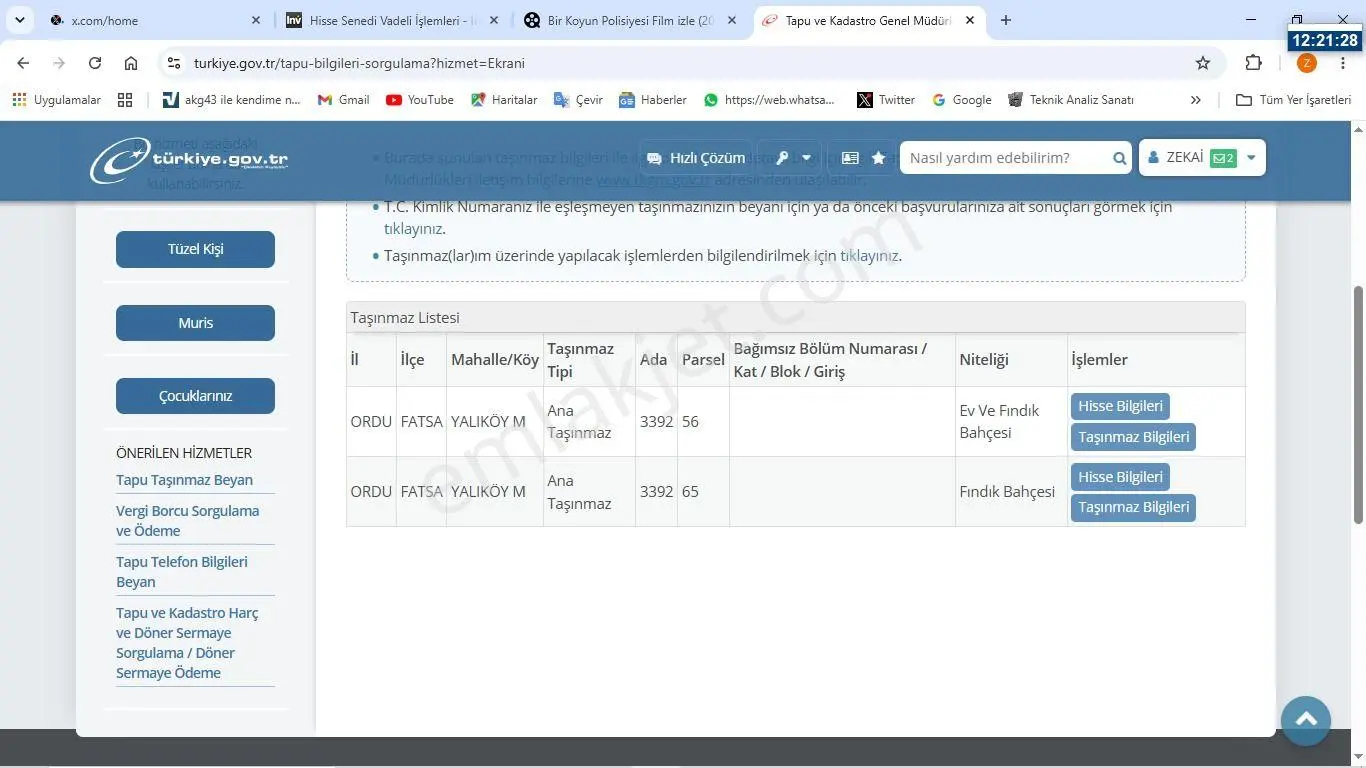Viewport: 1366px width, 768px height.
Task: Open the Chrome three-dot menu
Action: point(1343,63)
